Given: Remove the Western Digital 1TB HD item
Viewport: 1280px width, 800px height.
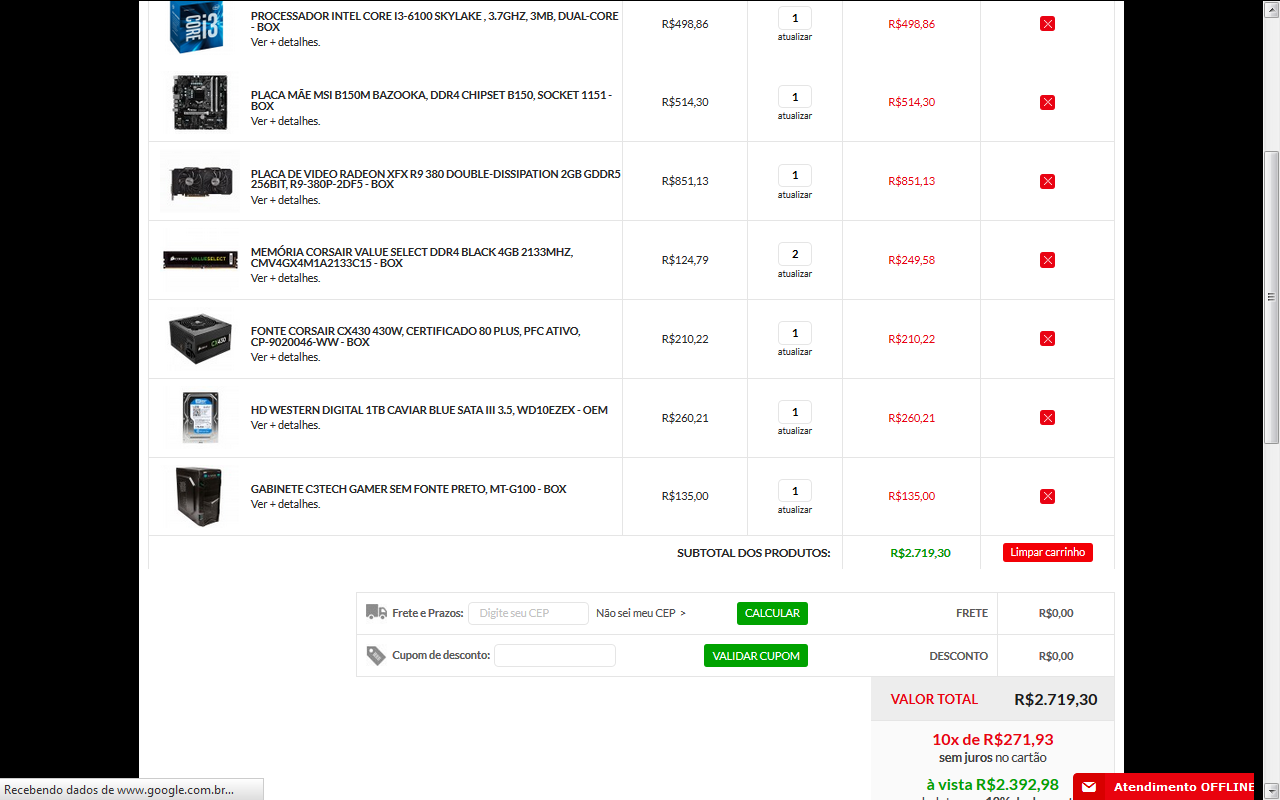Looking at the screenshot, I should 1047,417.
